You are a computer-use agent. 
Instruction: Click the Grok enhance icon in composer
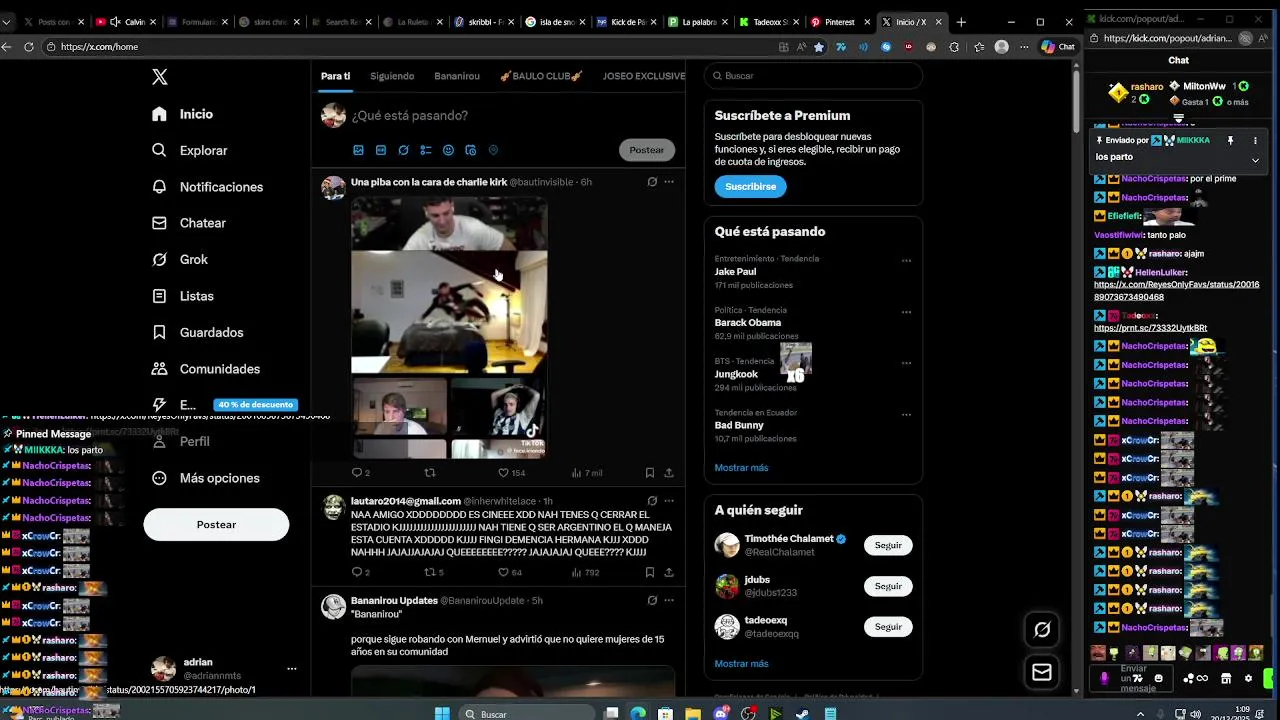pos(403,150)
